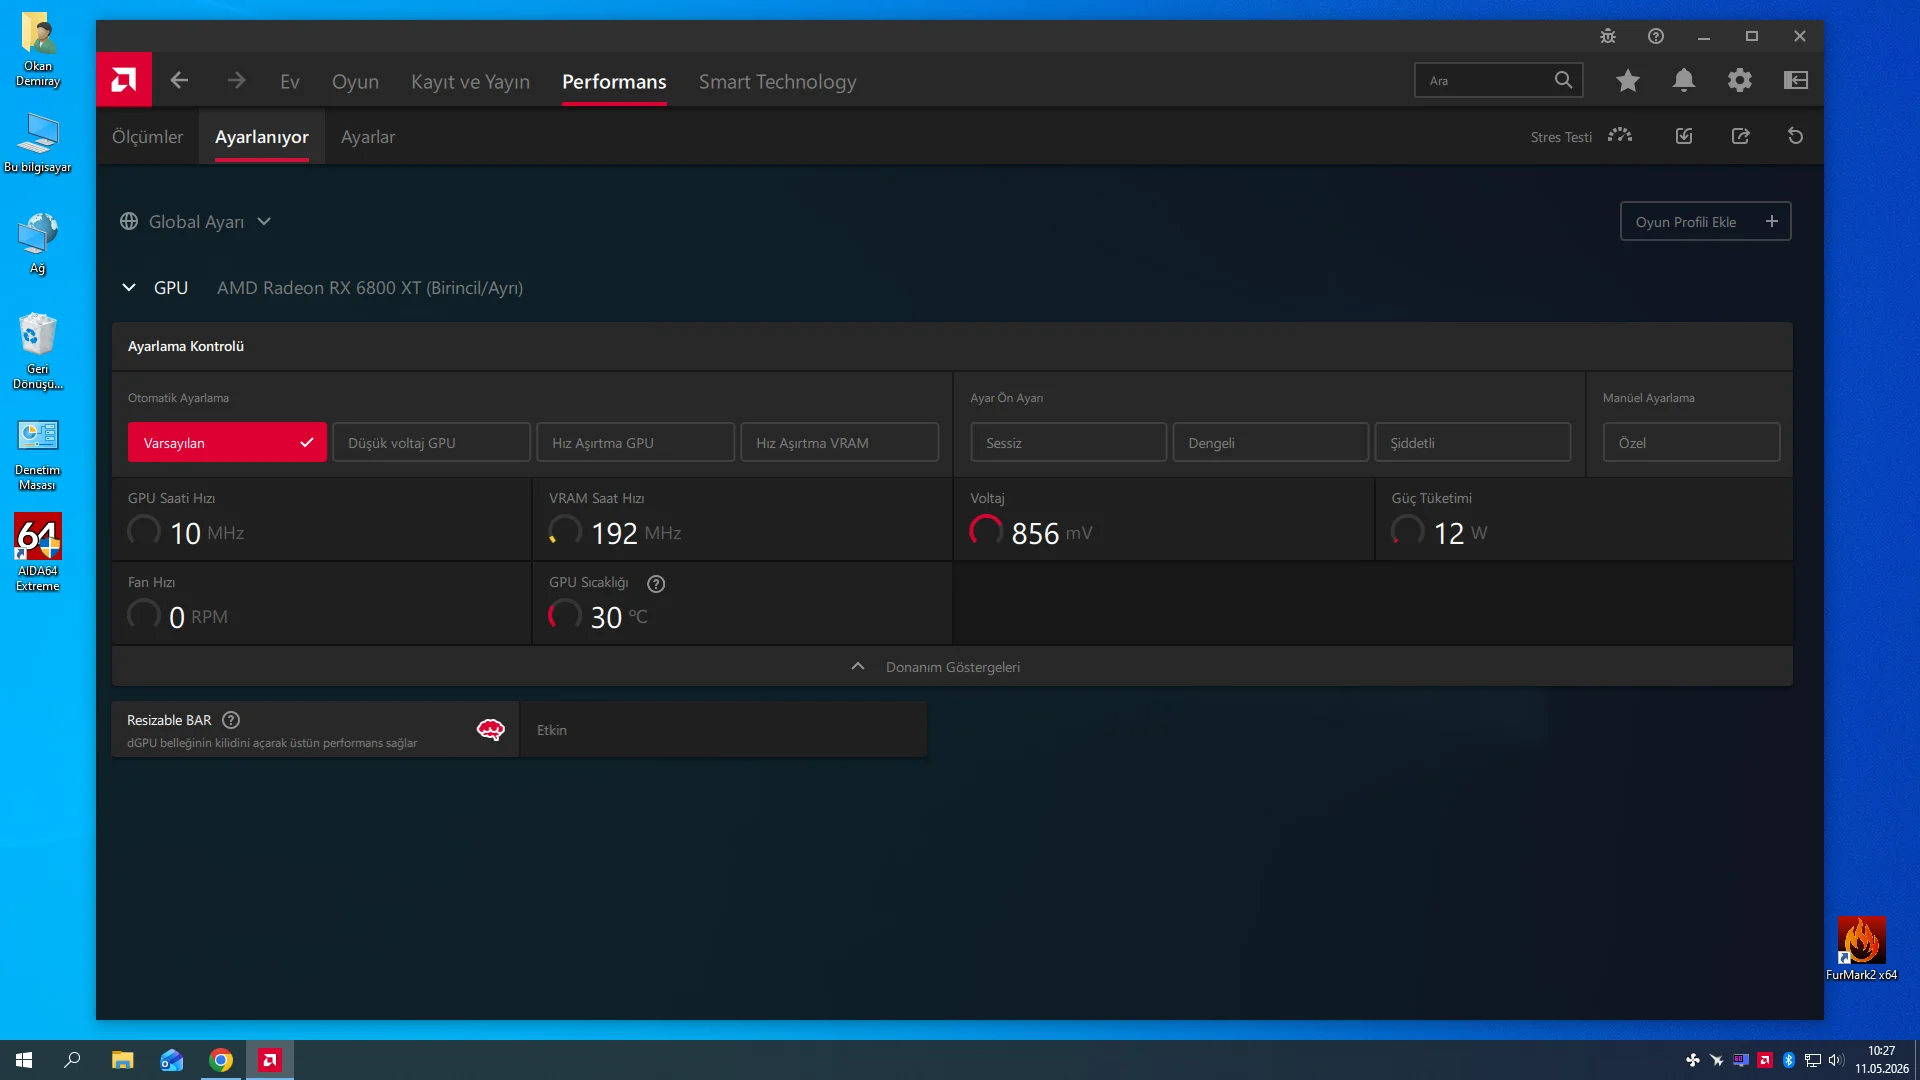Select the Ayarlanıyor subtab
The image size is (1920, 1080).
point(262,137)
